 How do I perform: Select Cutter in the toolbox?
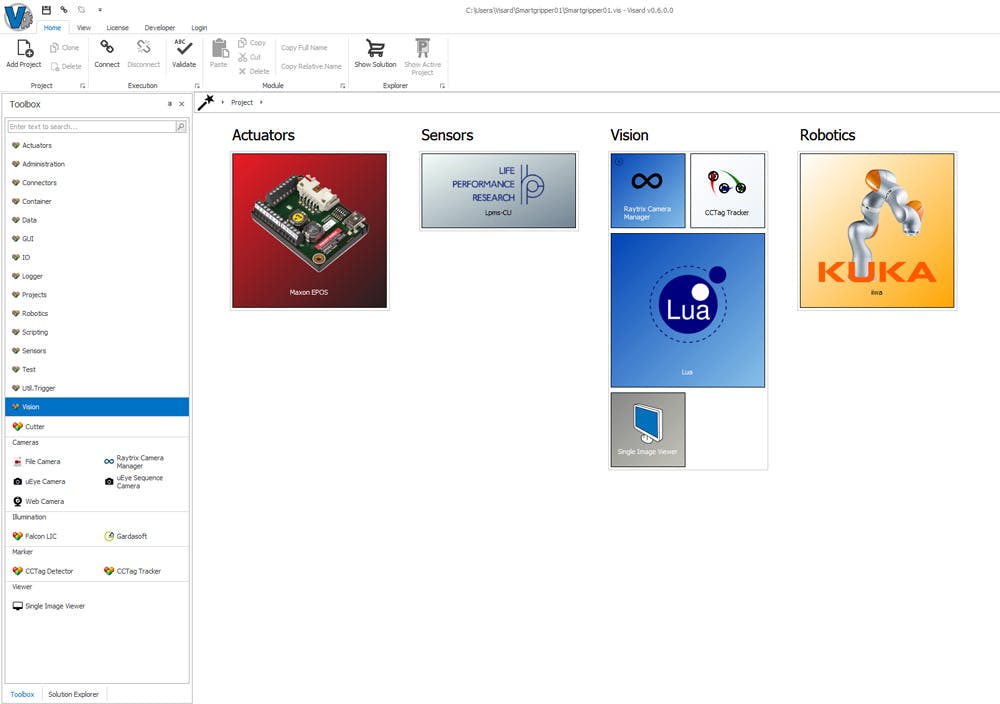[29, 427]
